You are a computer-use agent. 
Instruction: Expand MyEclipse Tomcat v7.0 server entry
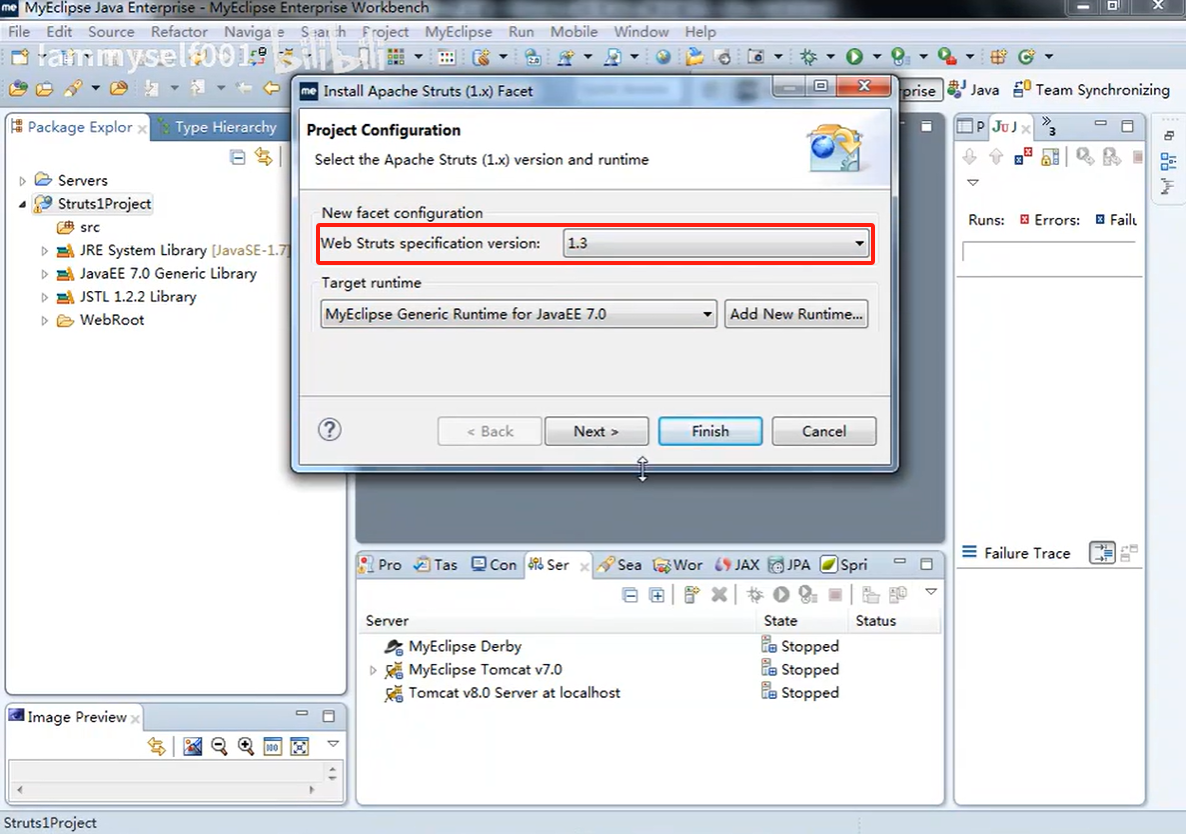click(373, 670)
